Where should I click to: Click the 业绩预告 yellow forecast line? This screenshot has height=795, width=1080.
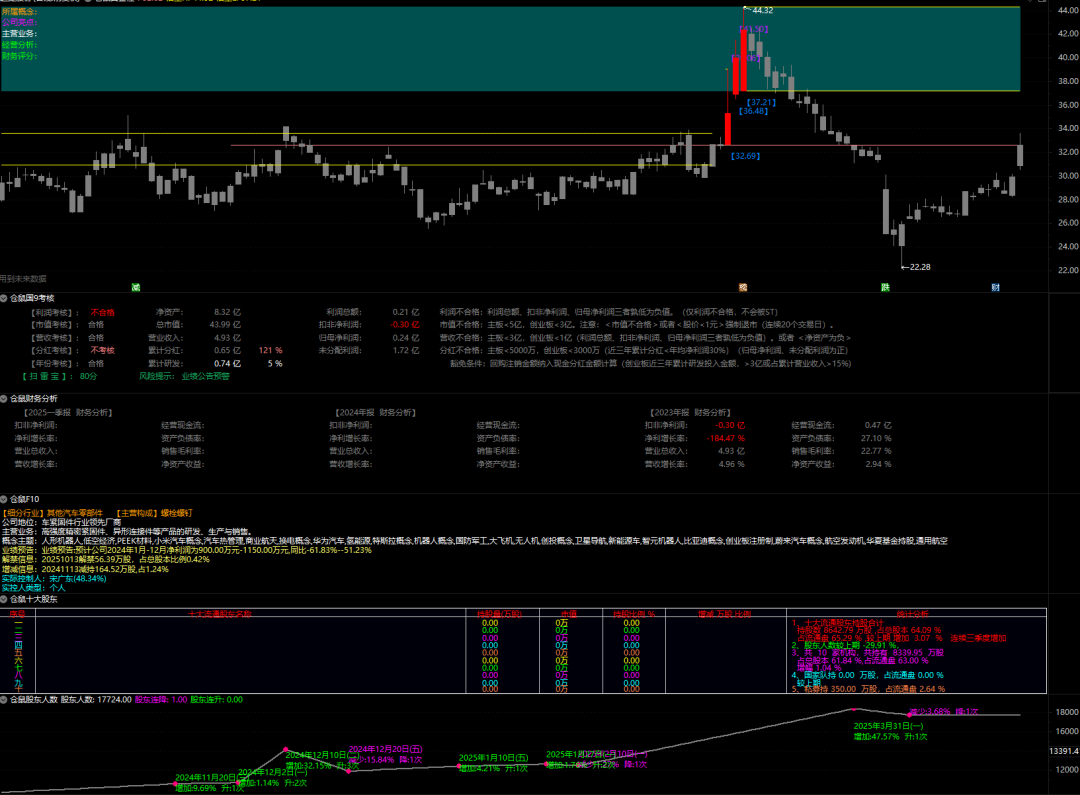(x=187, y=550)
